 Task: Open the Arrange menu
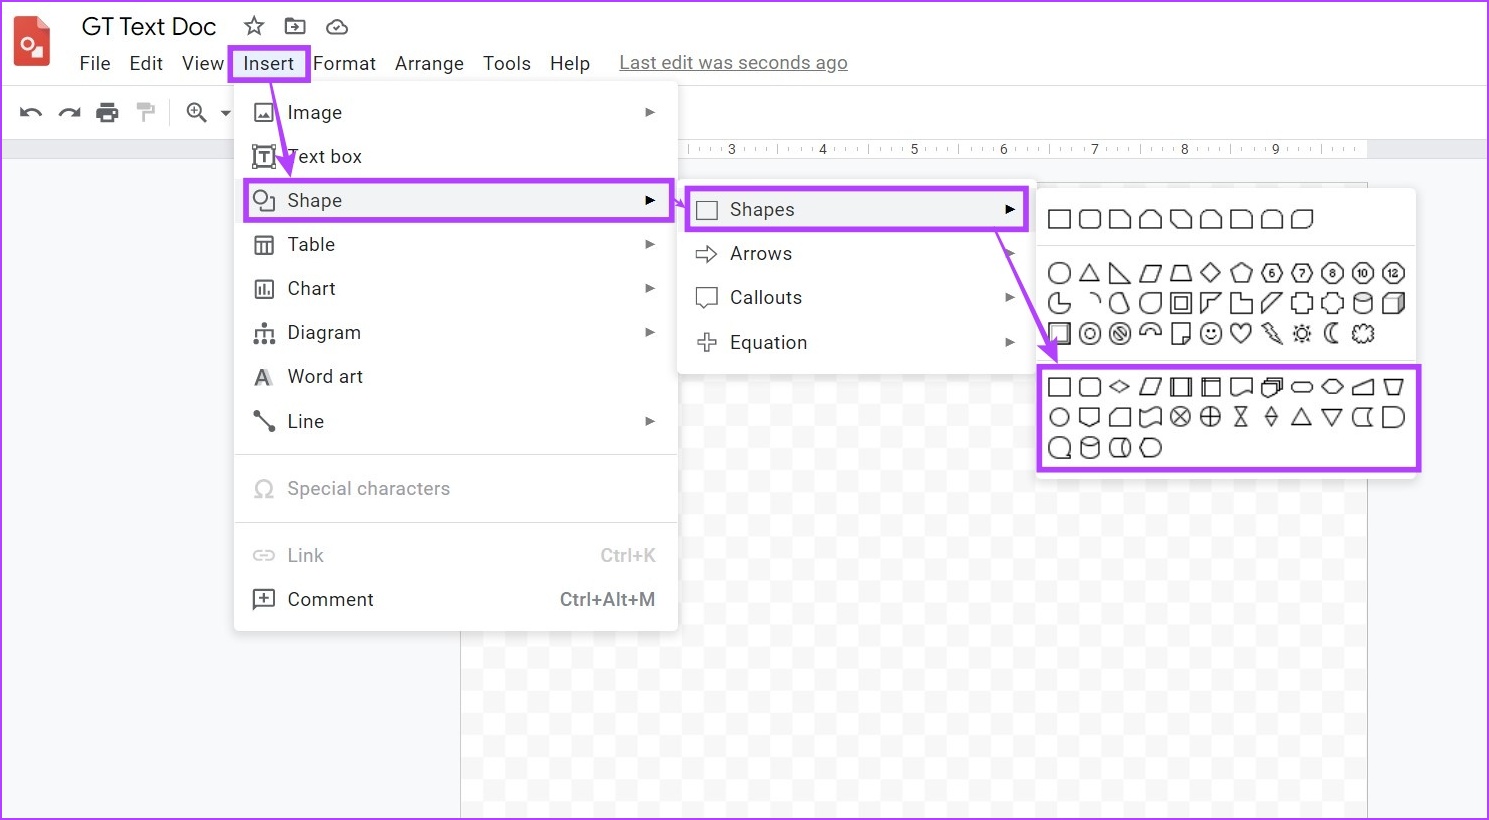(x=429, y=63)
